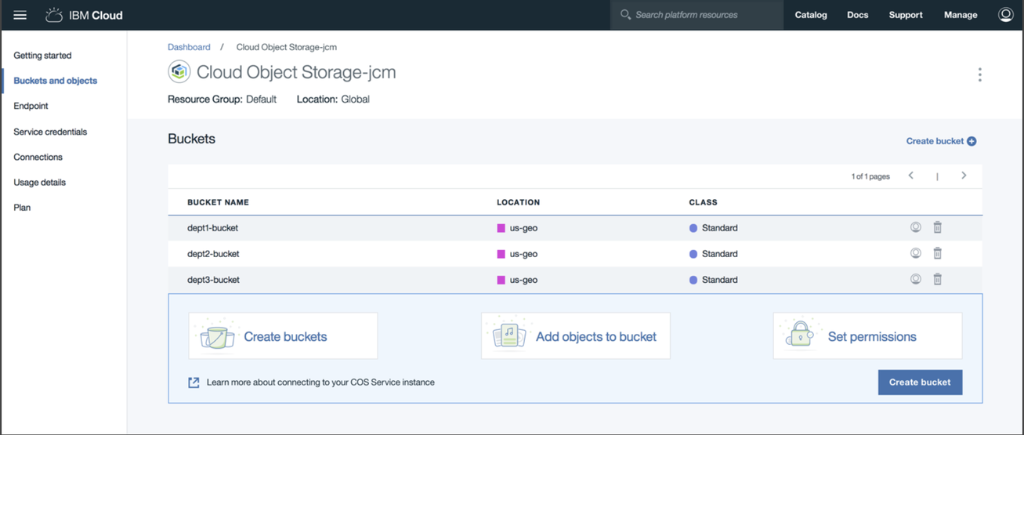Open access policy icon for dept3-bucket
Viewport: 1024px width, 527px height.
(915, 280)
